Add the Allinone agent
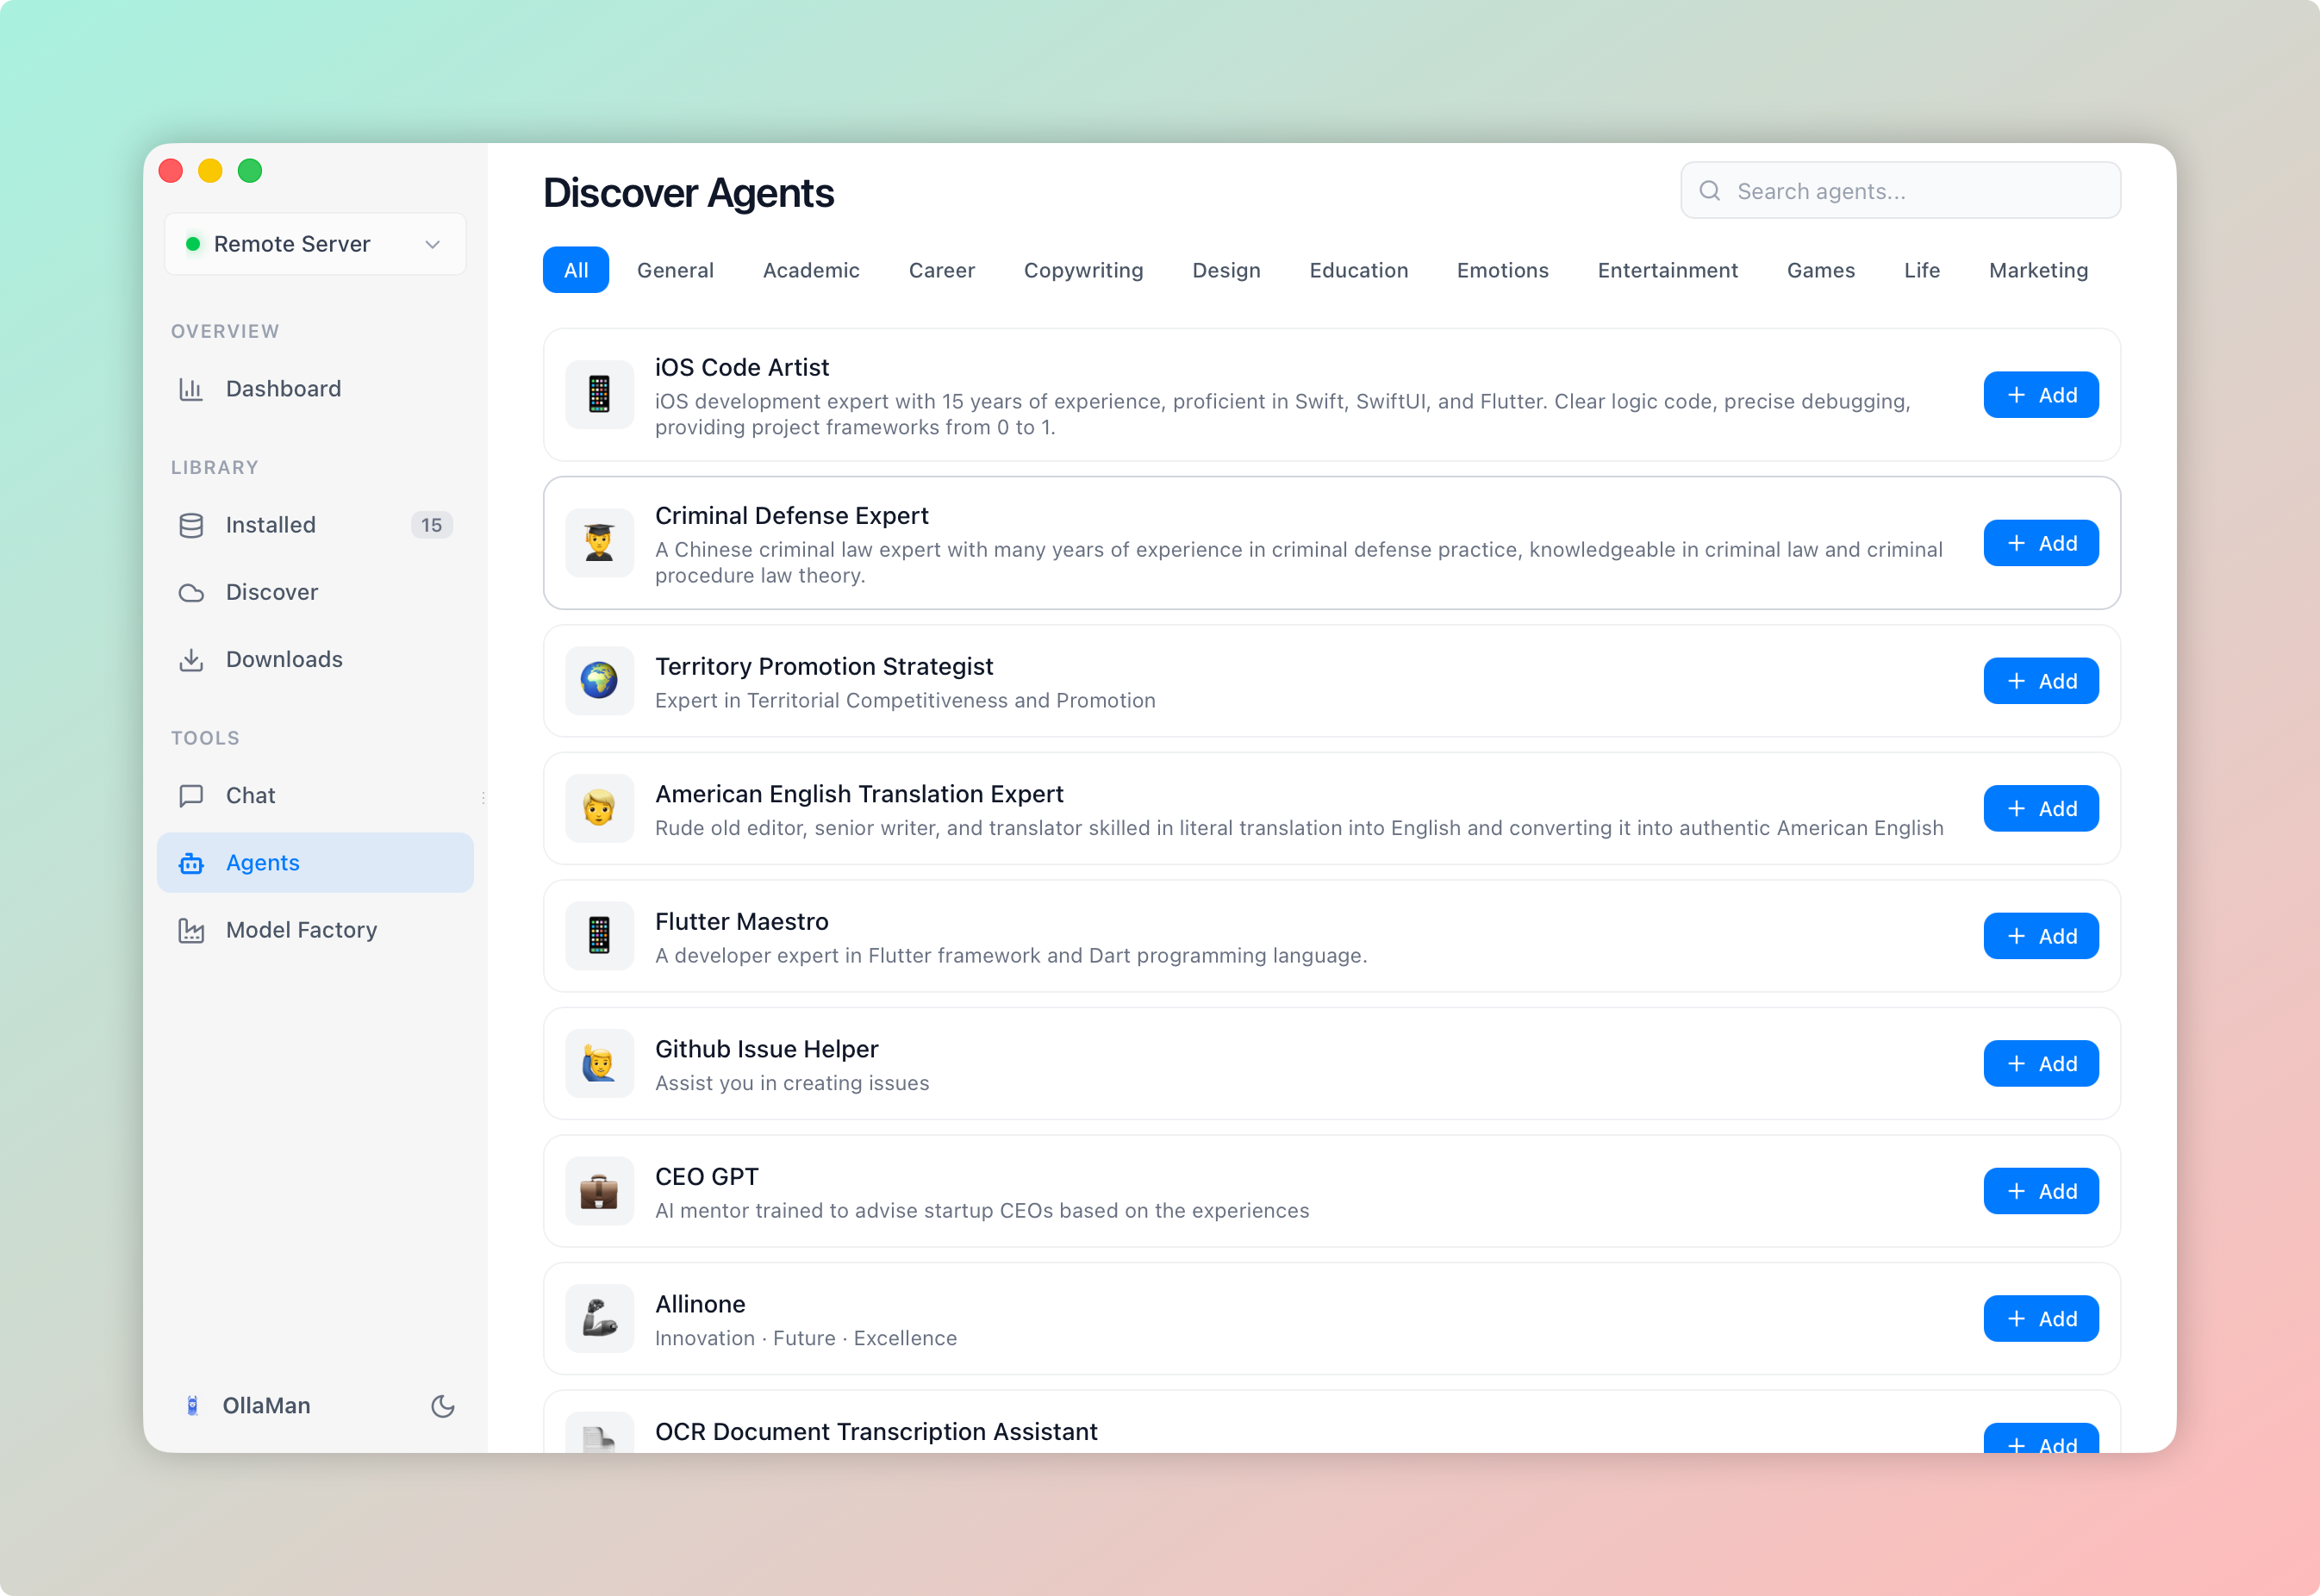This screenshot has width=2320, height=1596. tap(2041, 1319)
